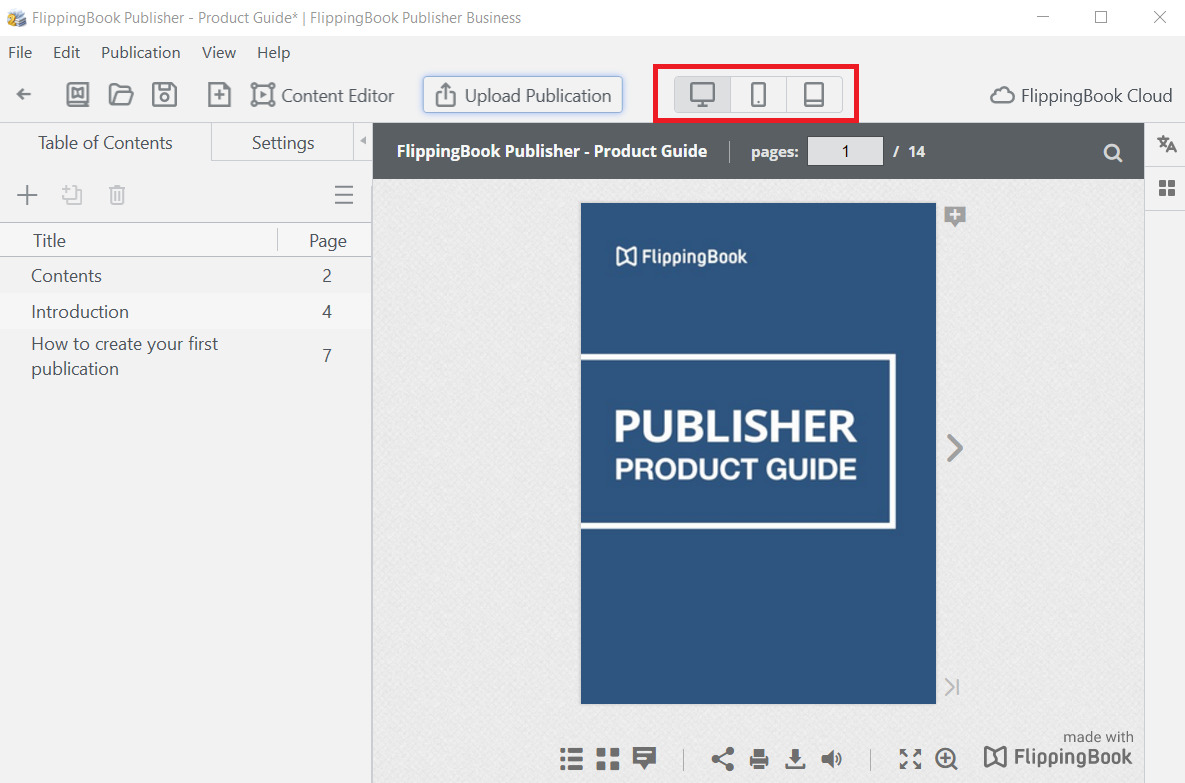Image resolution: width=1185 pixels, height=783 pixels.
Task: Delete TOC item with trash icon
Action: click(x=117, y=195)
